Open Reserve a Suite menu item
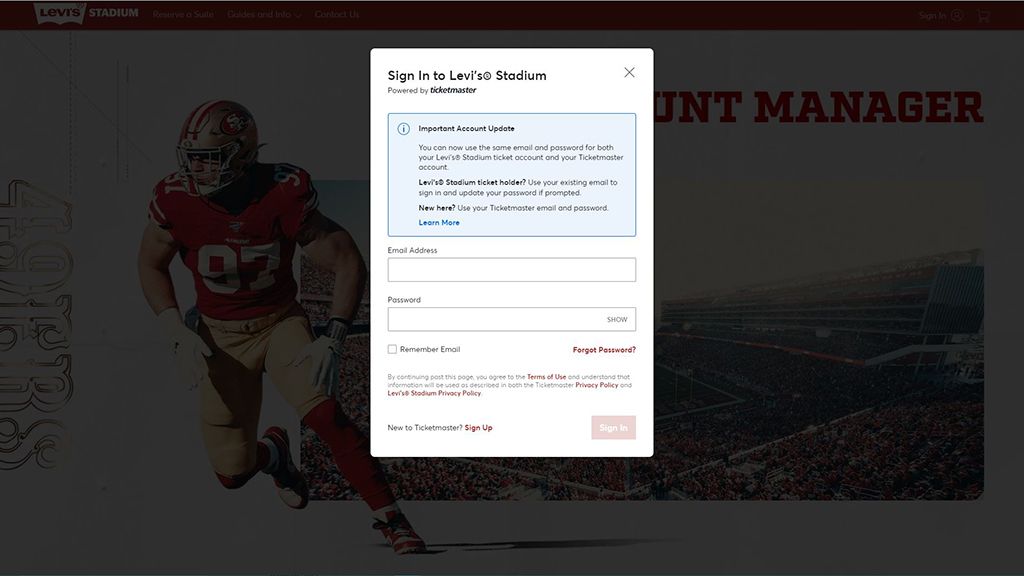The width and height of the screenshot is (1024, 576). pos(184,15)
